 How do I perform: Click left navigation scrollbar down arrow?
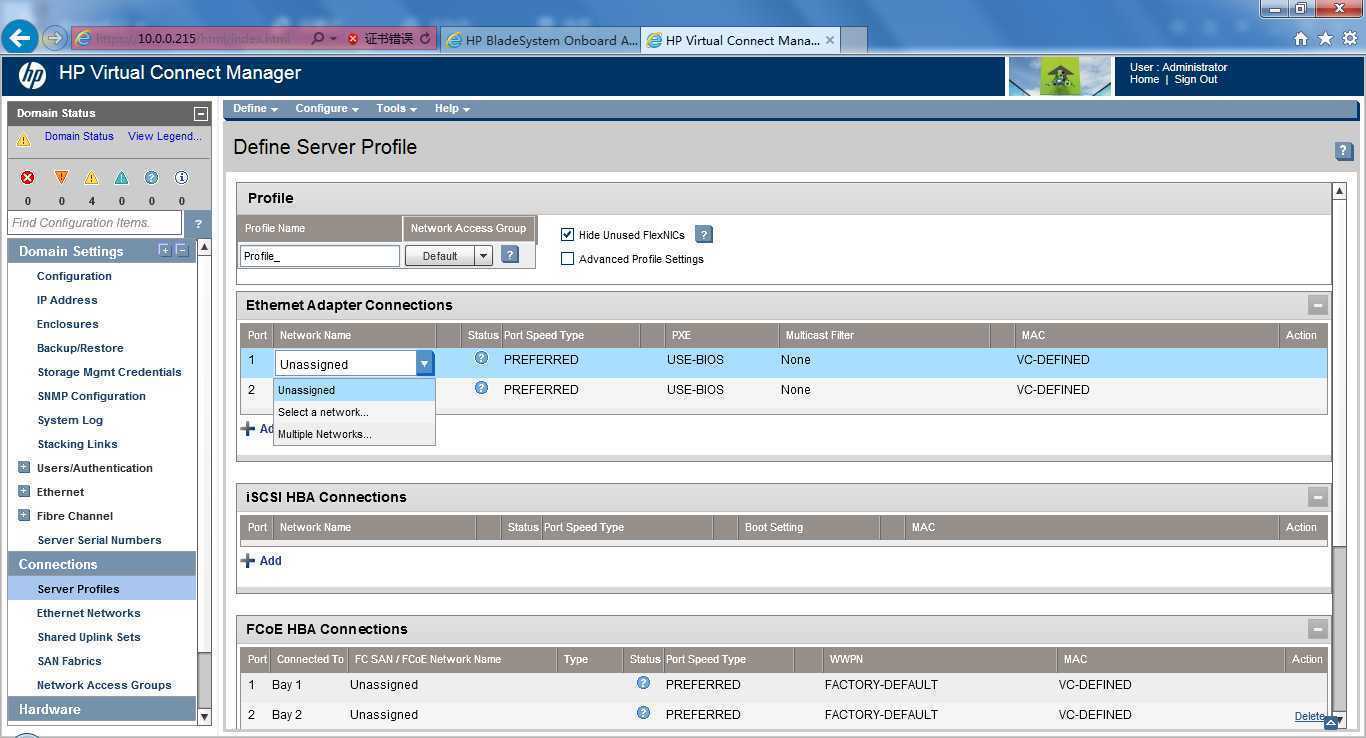(x=205, y=716)
